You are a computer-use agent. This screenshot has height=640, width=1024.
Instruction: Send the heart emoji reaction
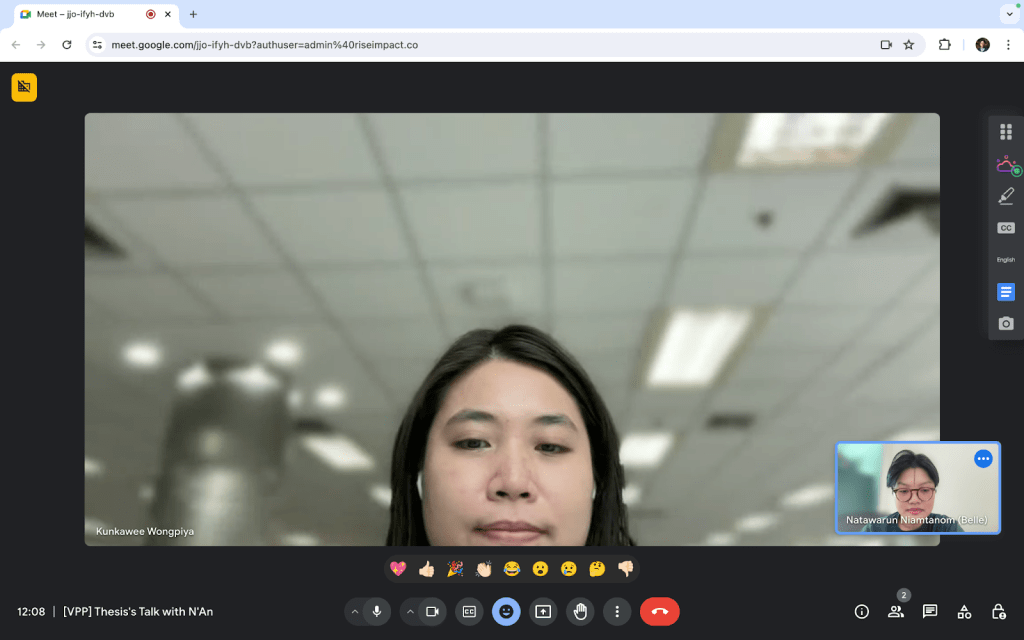[x=398, y=569]
